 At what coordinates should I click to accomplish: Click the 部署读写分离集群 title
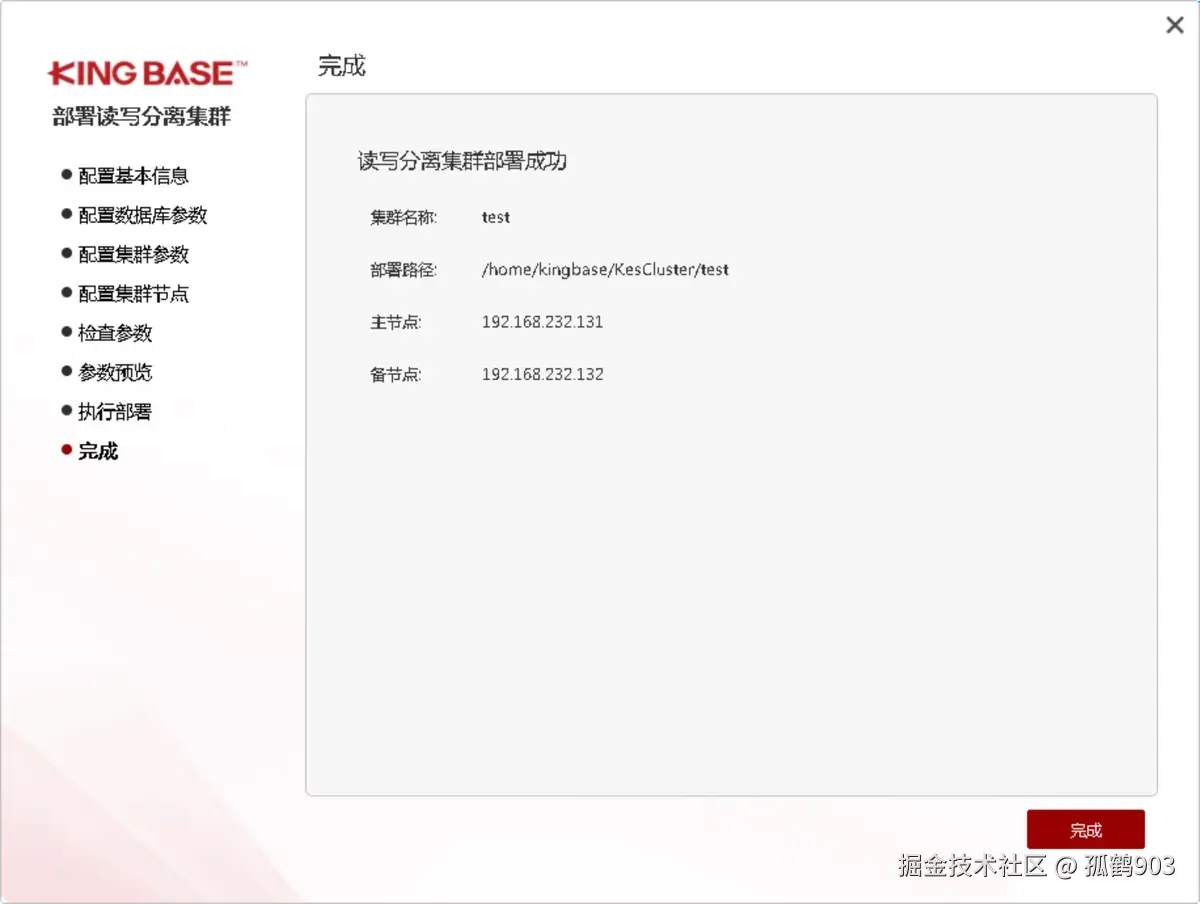141,116
